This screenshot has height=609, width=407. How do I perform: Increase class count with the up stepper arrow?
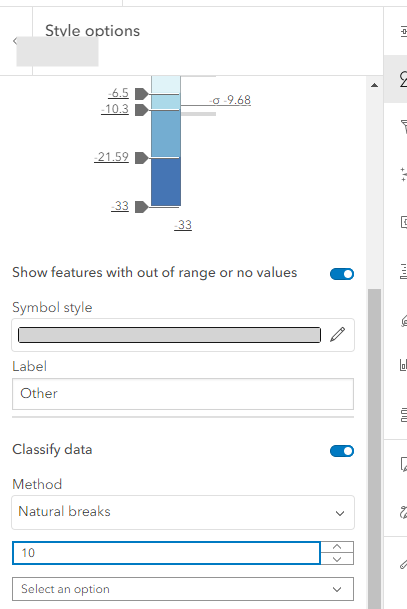coord(337,547)
